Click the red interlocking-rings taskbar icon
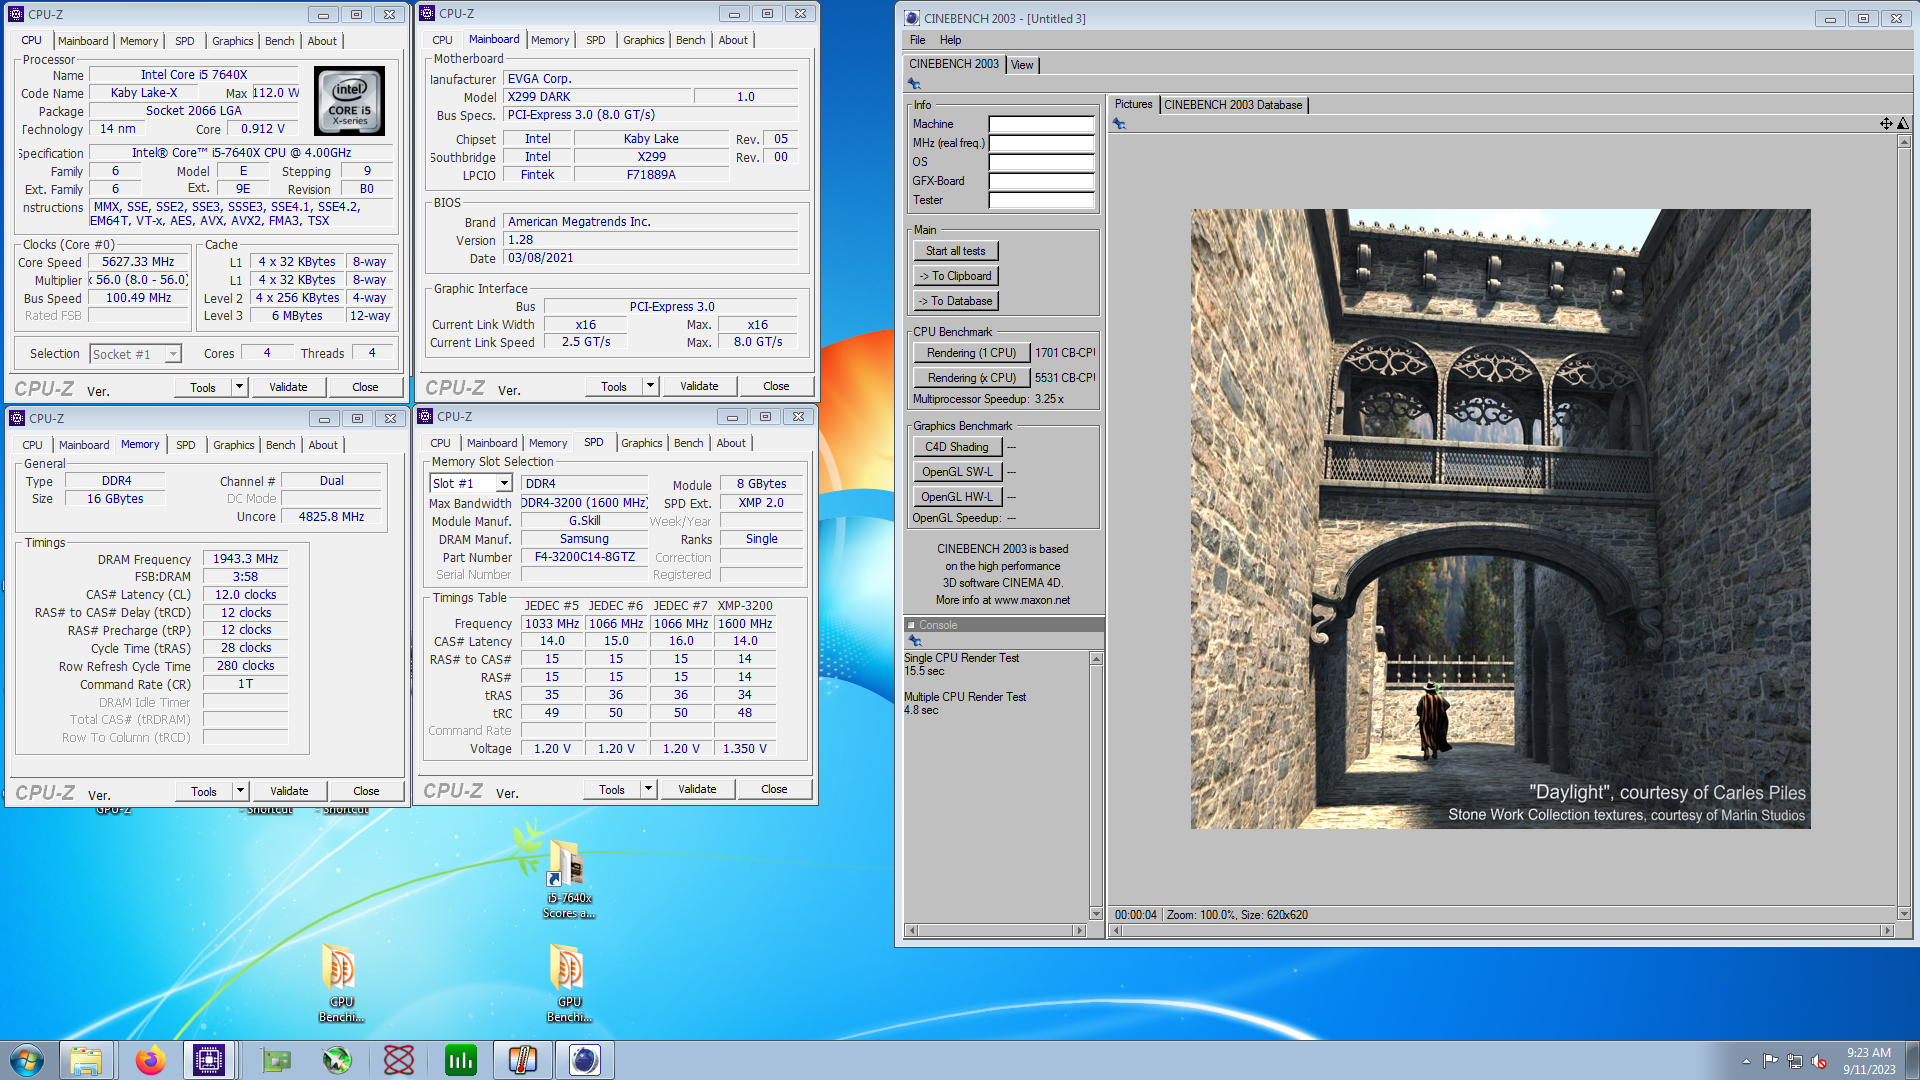The width and height of the screenshot is (1920, 1080). [x=399, y=1060]
